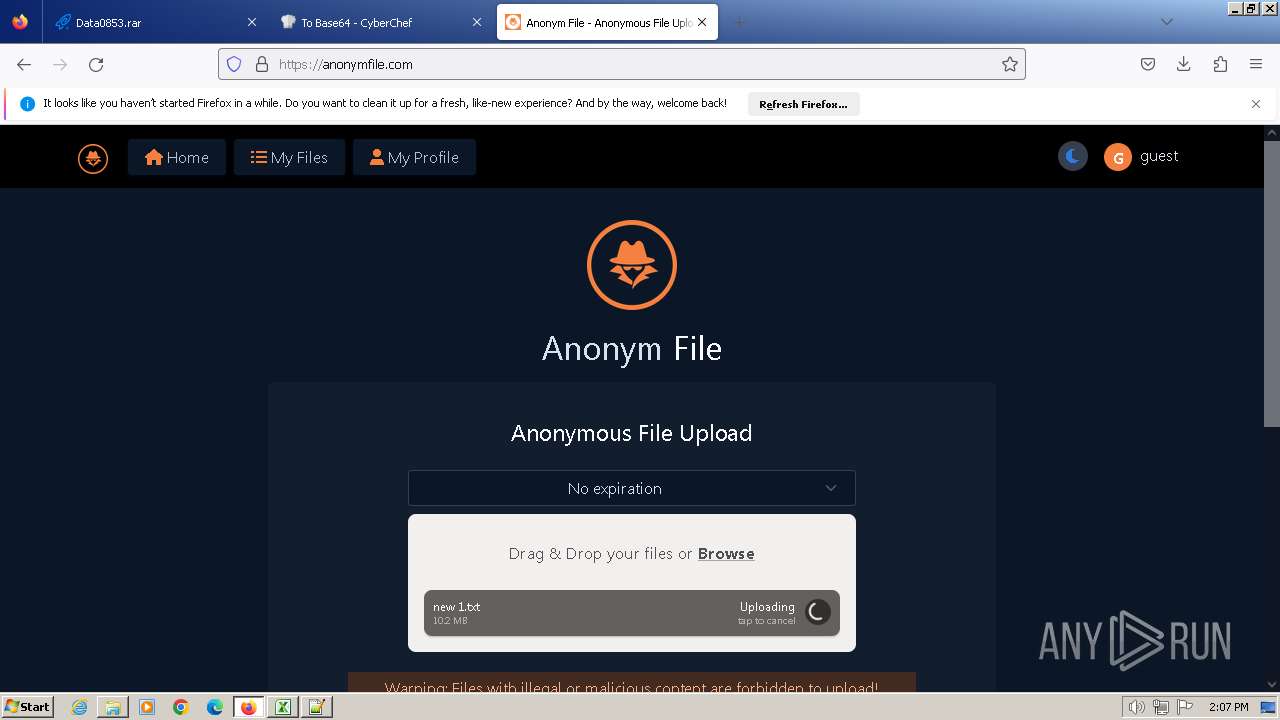Open My Files

pyautogui.click(x=289, y=158)
